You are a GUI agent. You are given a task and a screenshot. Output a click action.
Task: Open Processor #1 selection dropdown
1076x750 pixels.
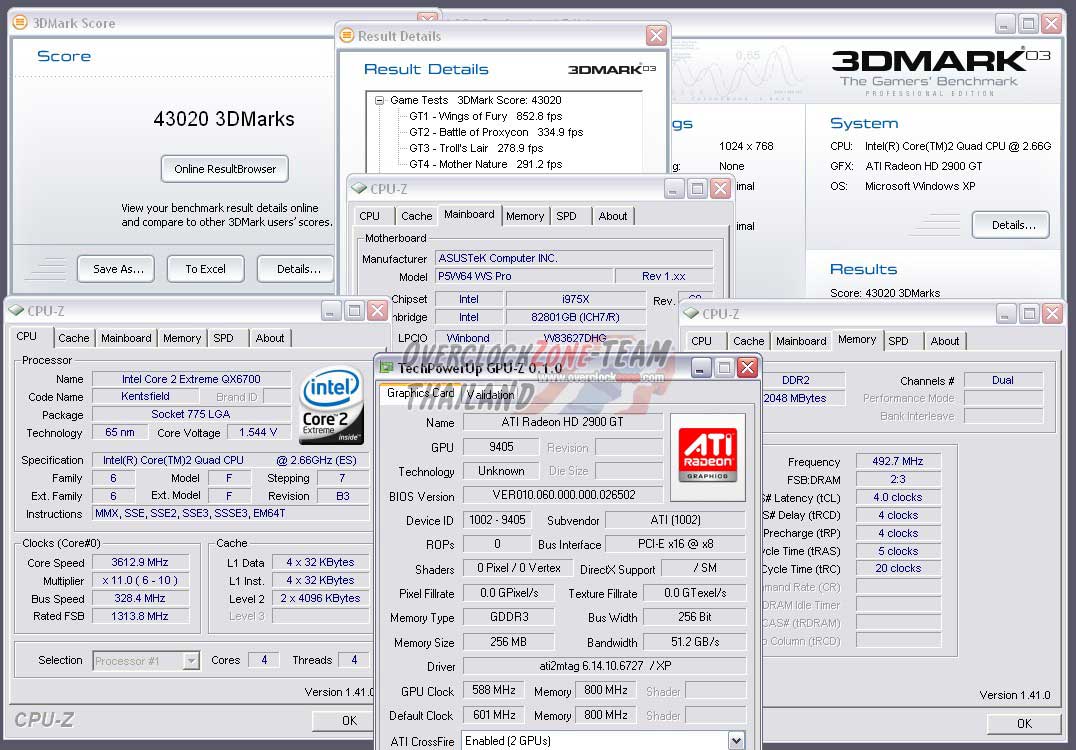191,661
